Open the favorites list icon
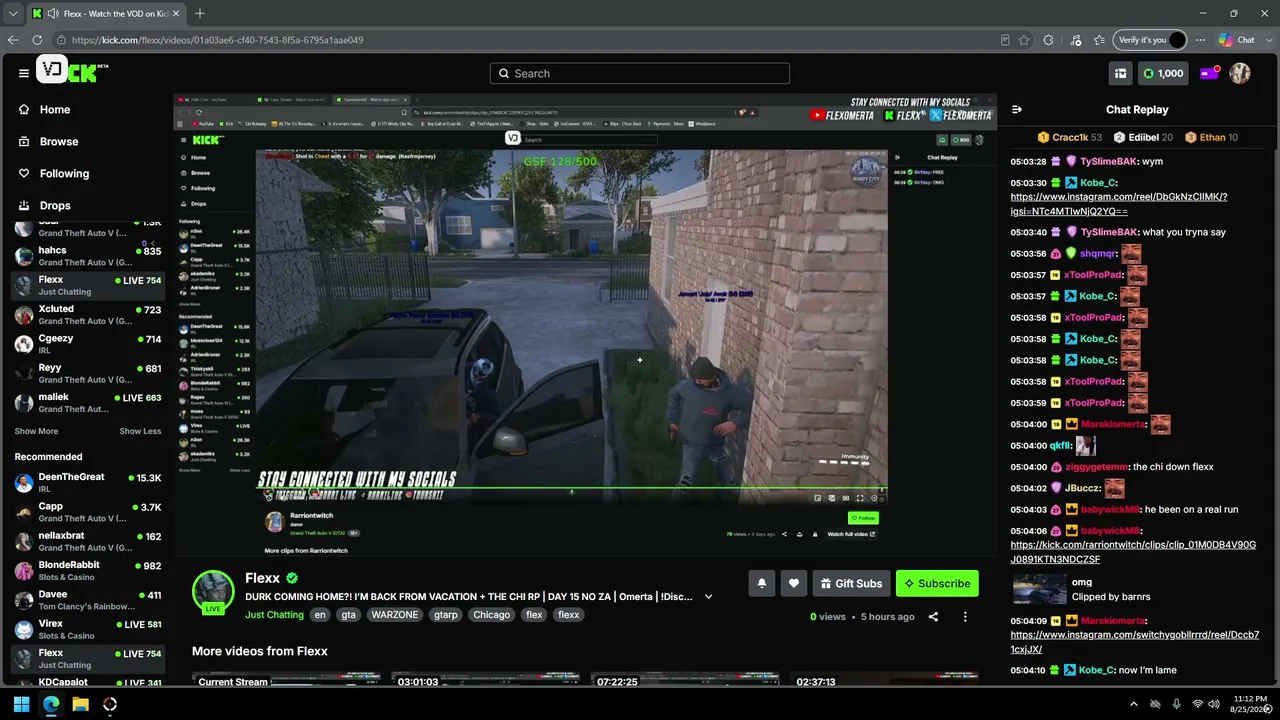 click(x=1099, y=40)
